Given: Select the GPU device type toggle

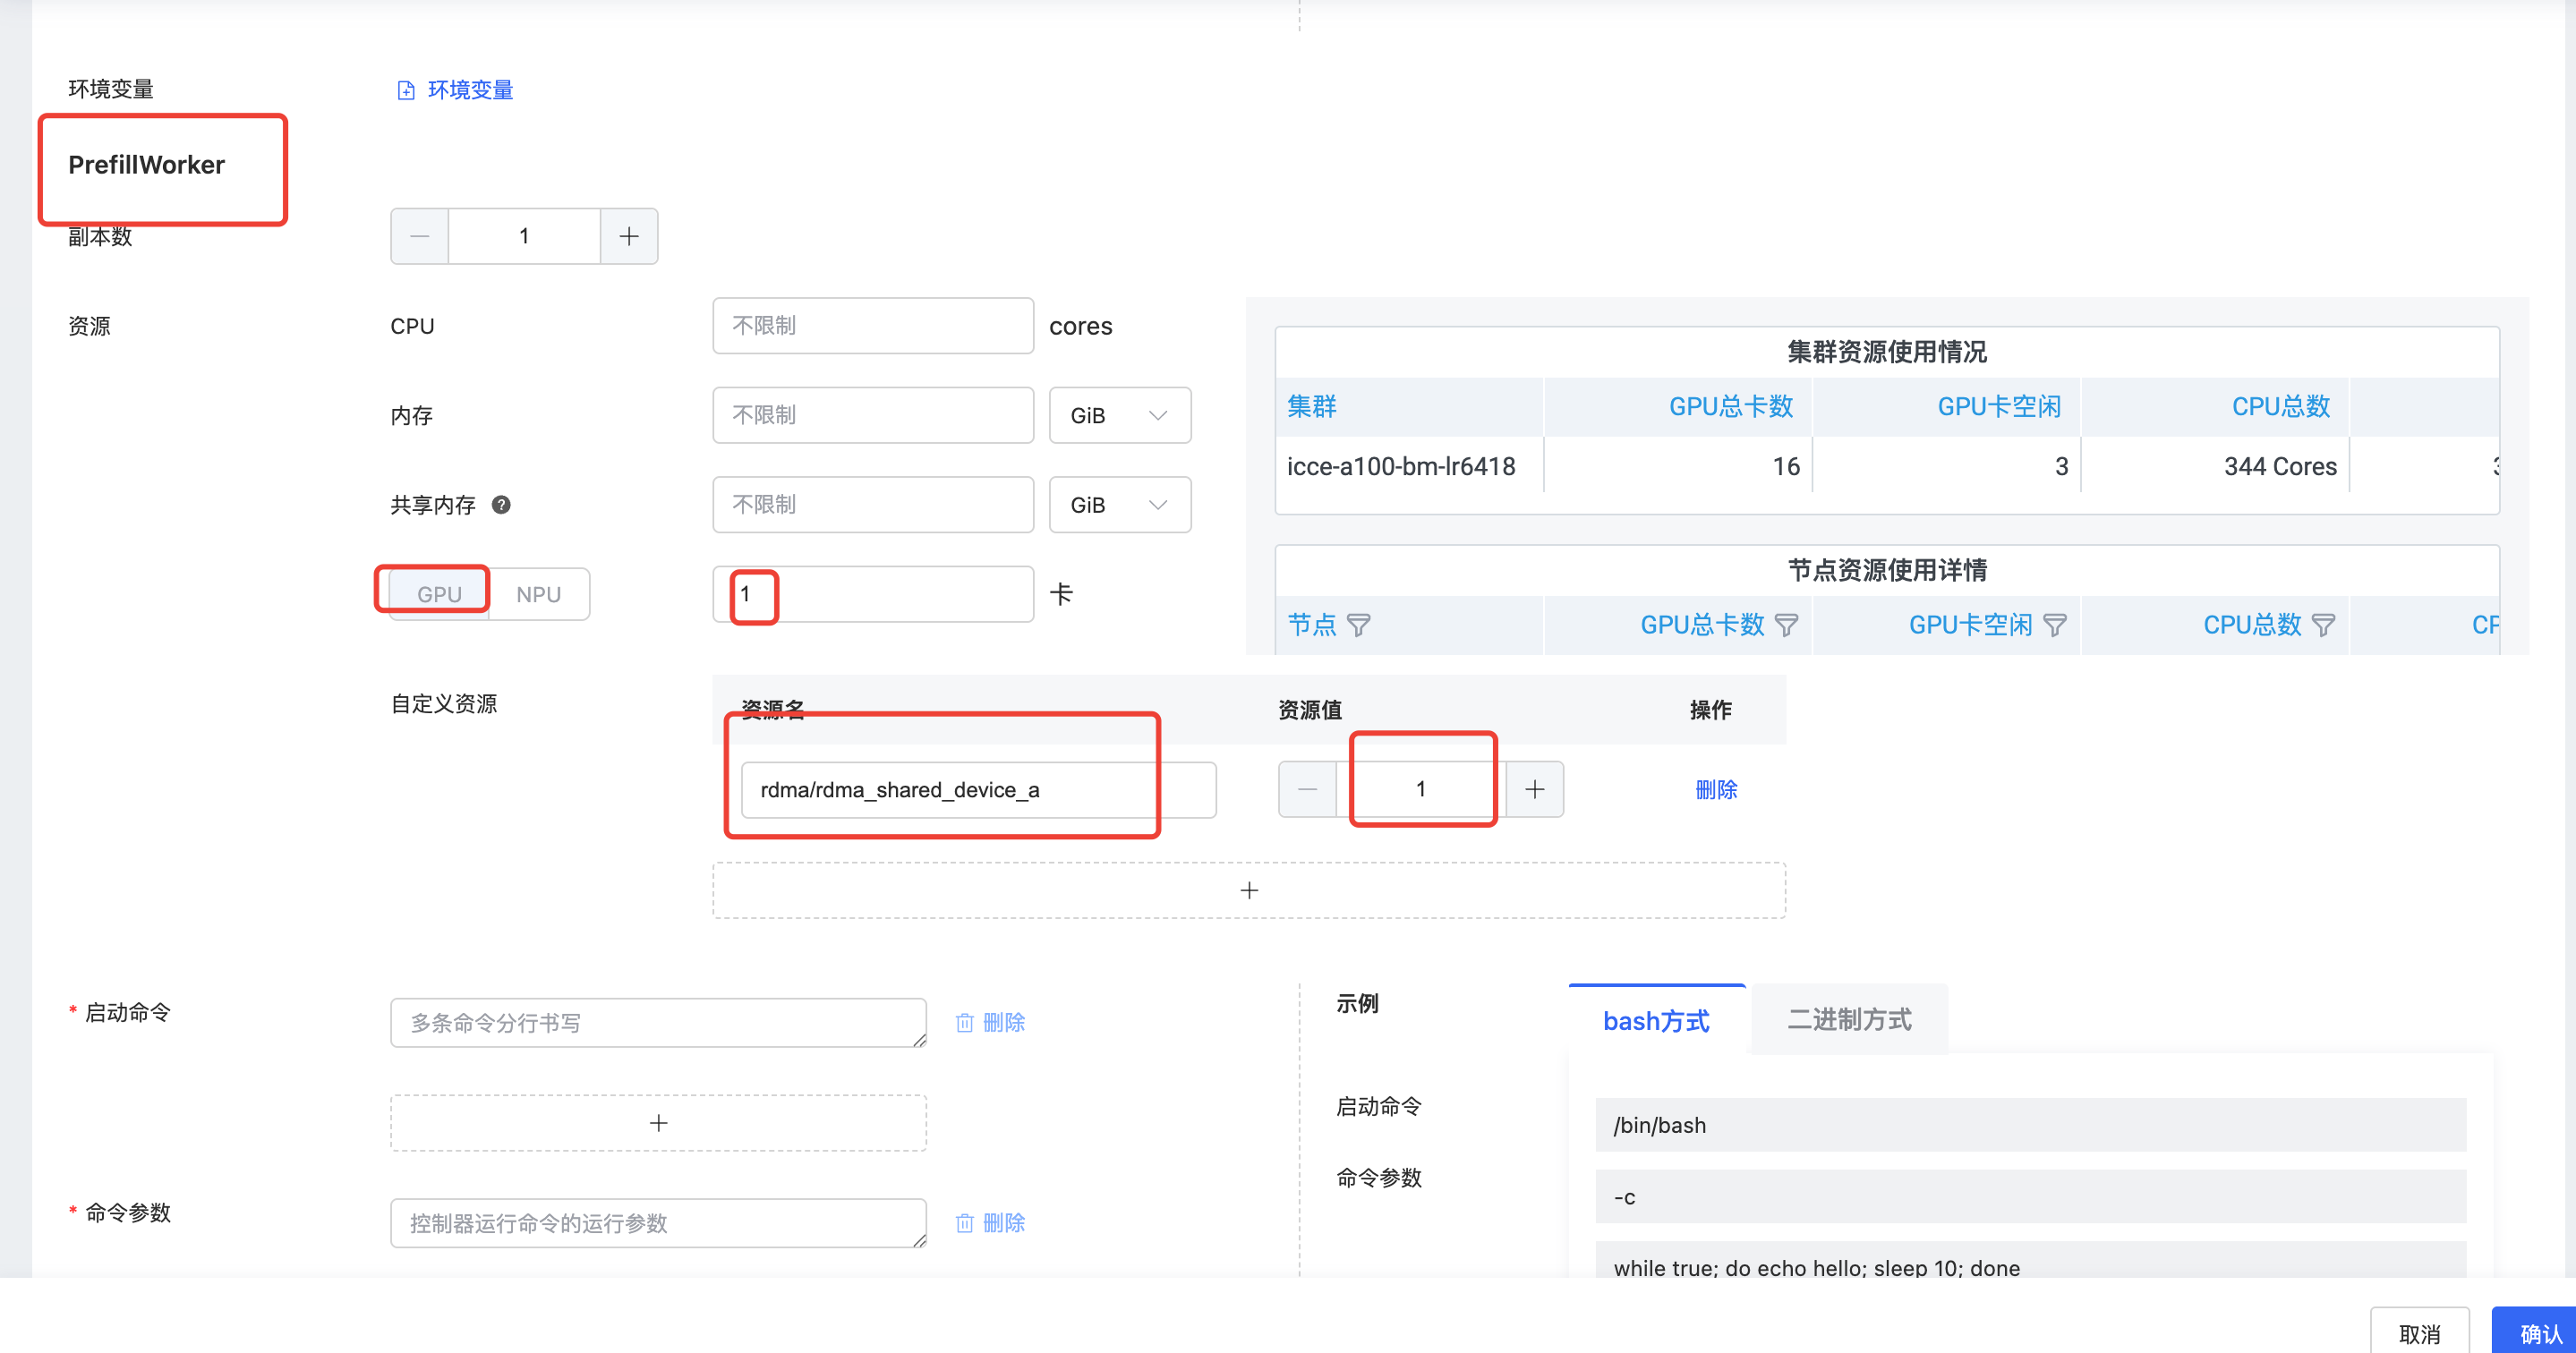Looking at the screenshot, I should pos(439,594).
